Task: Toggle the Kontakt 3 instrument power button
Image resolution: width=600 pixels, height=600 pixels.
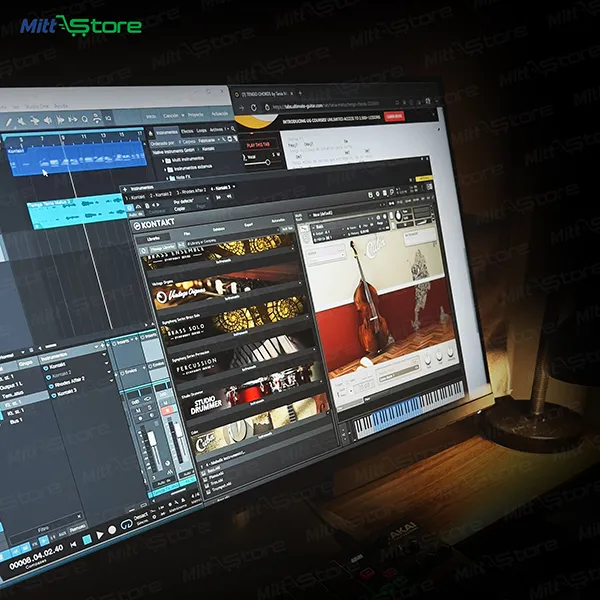Action: click(x=54, y=396)
